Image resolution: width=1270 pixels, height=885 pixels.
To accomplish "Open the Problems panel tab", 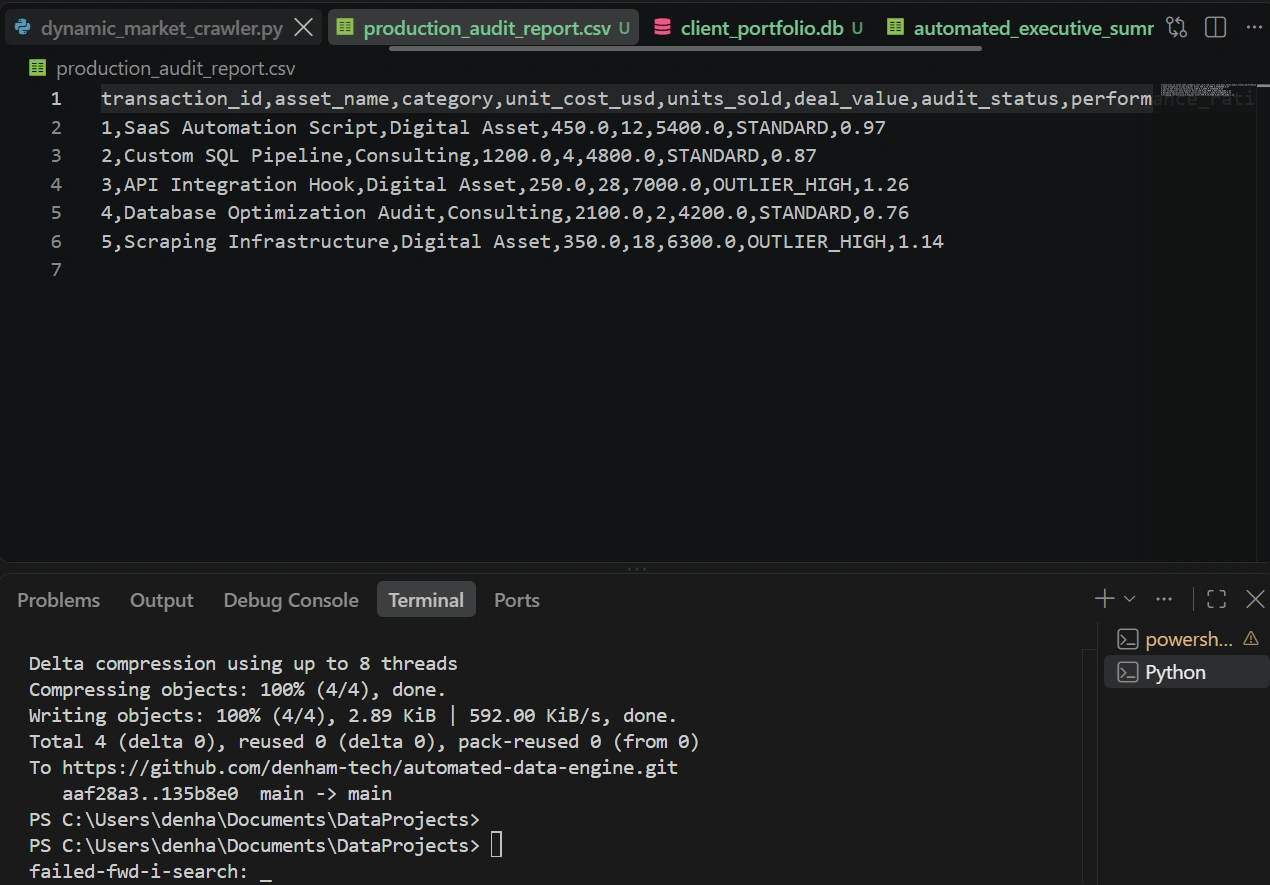I will click(59, 600).
